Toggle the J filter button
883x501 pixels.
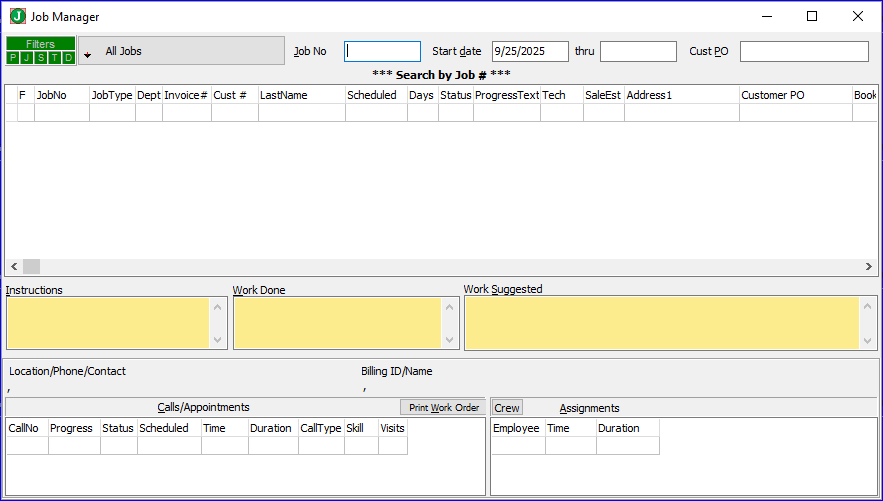(26, 57)
